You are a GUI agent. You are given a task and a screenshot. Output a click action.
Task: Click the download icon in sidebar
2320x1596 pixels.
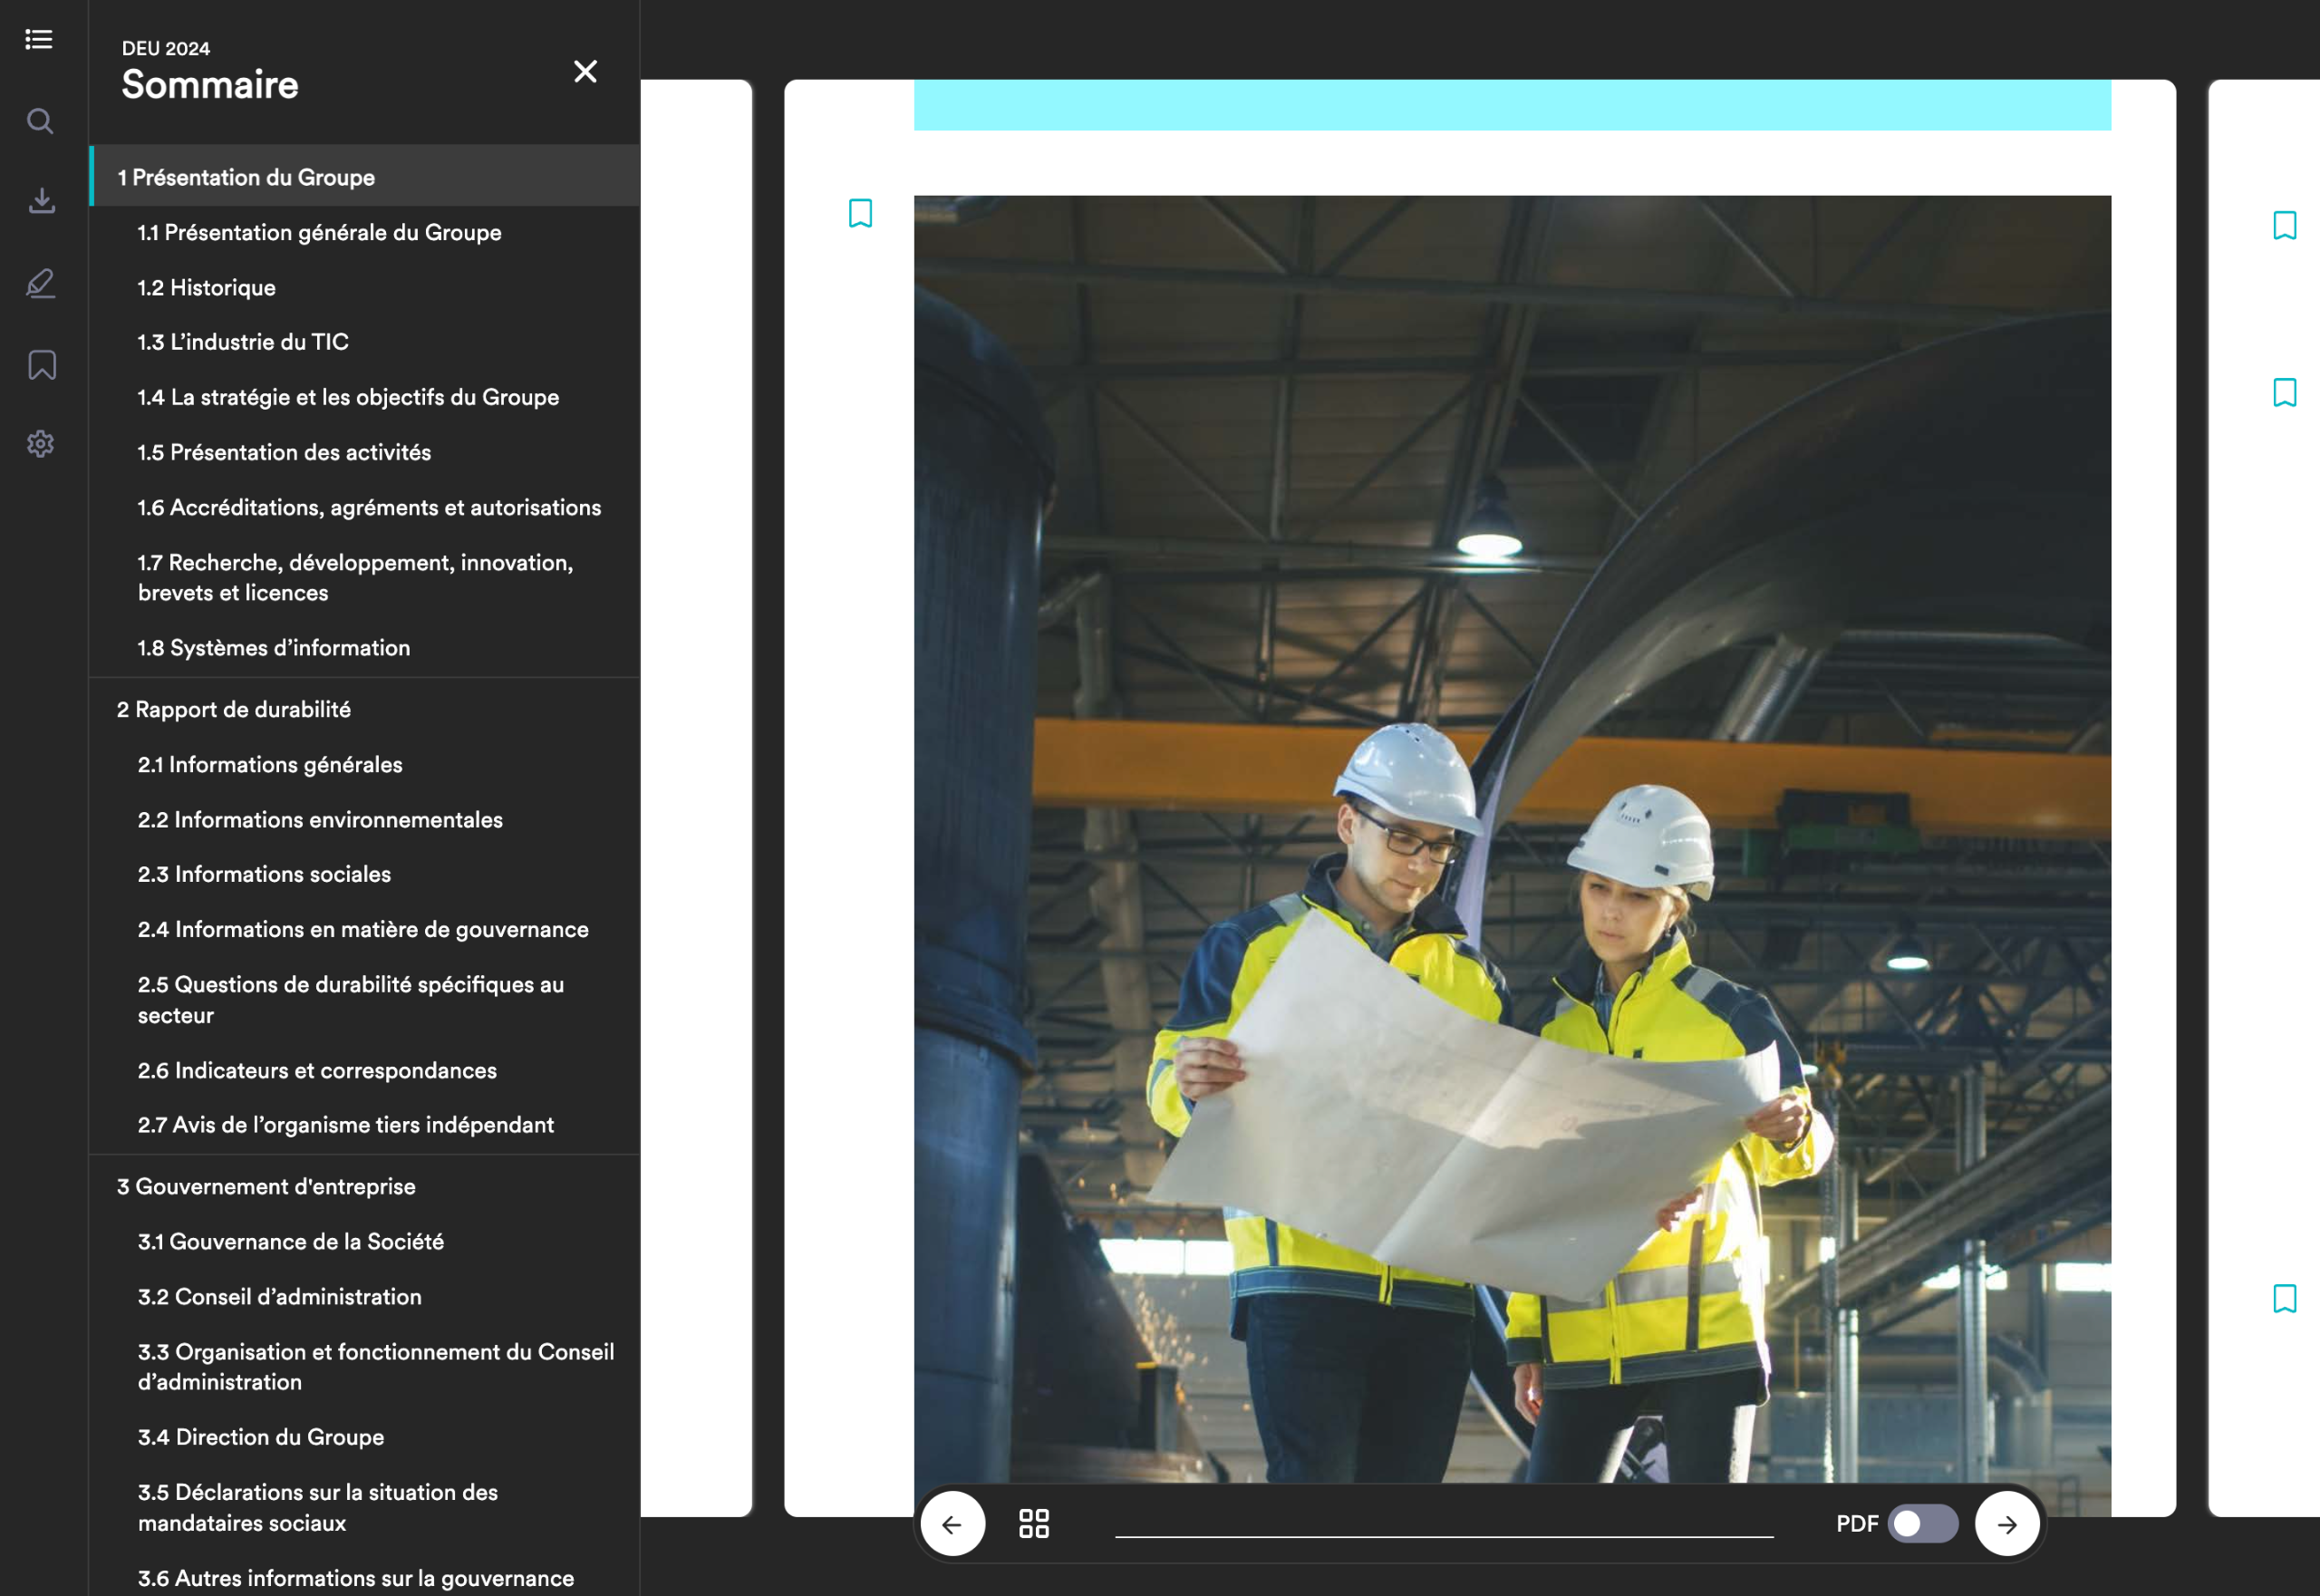(x=41, y=201)
